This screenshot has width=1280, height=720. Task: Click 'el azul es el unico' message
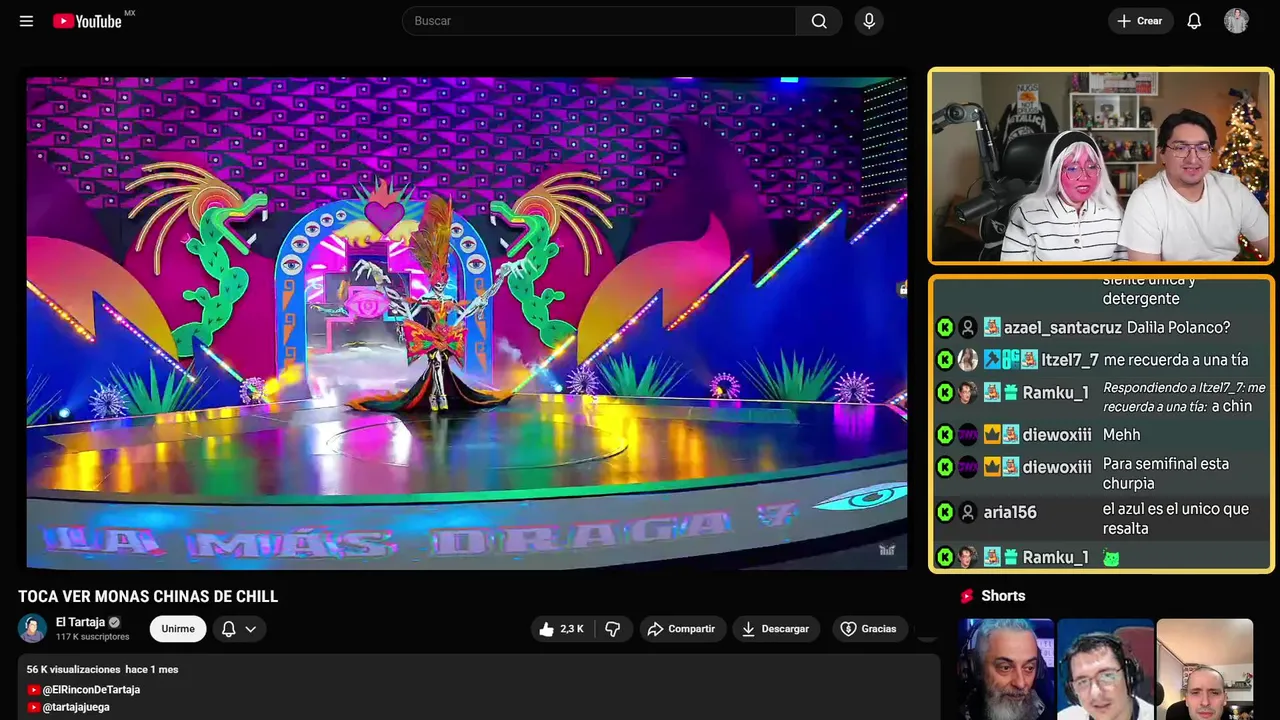tap(1176, 519)
